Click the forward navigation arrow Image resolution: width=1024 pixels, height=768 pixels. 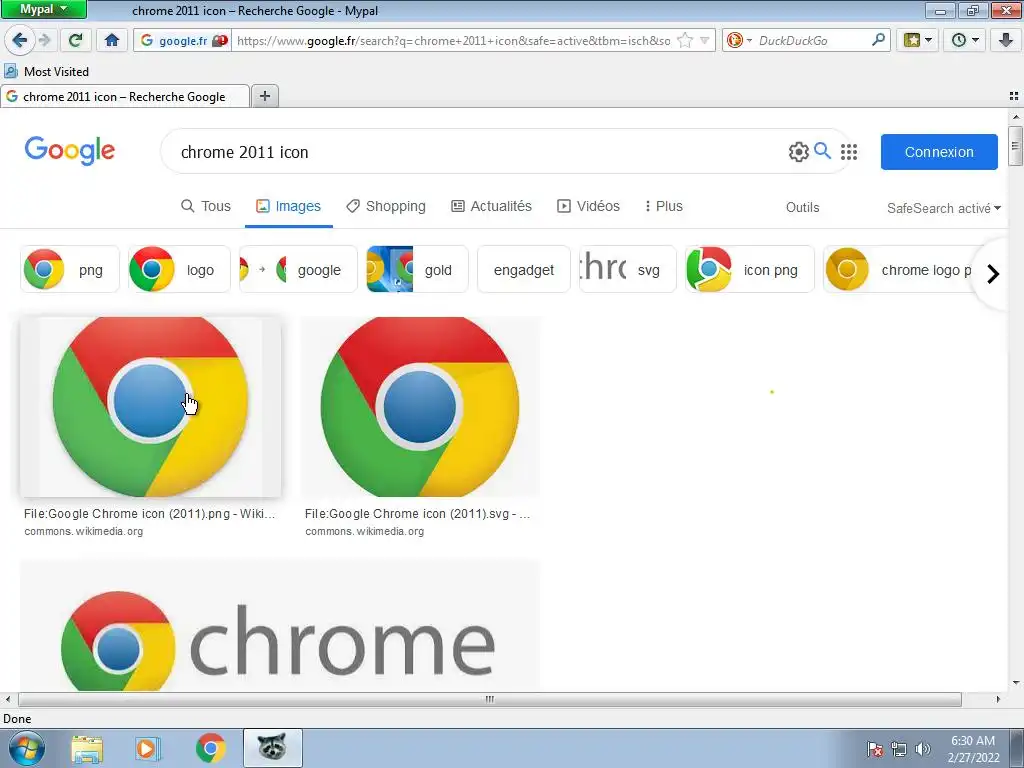click(45, 40)
